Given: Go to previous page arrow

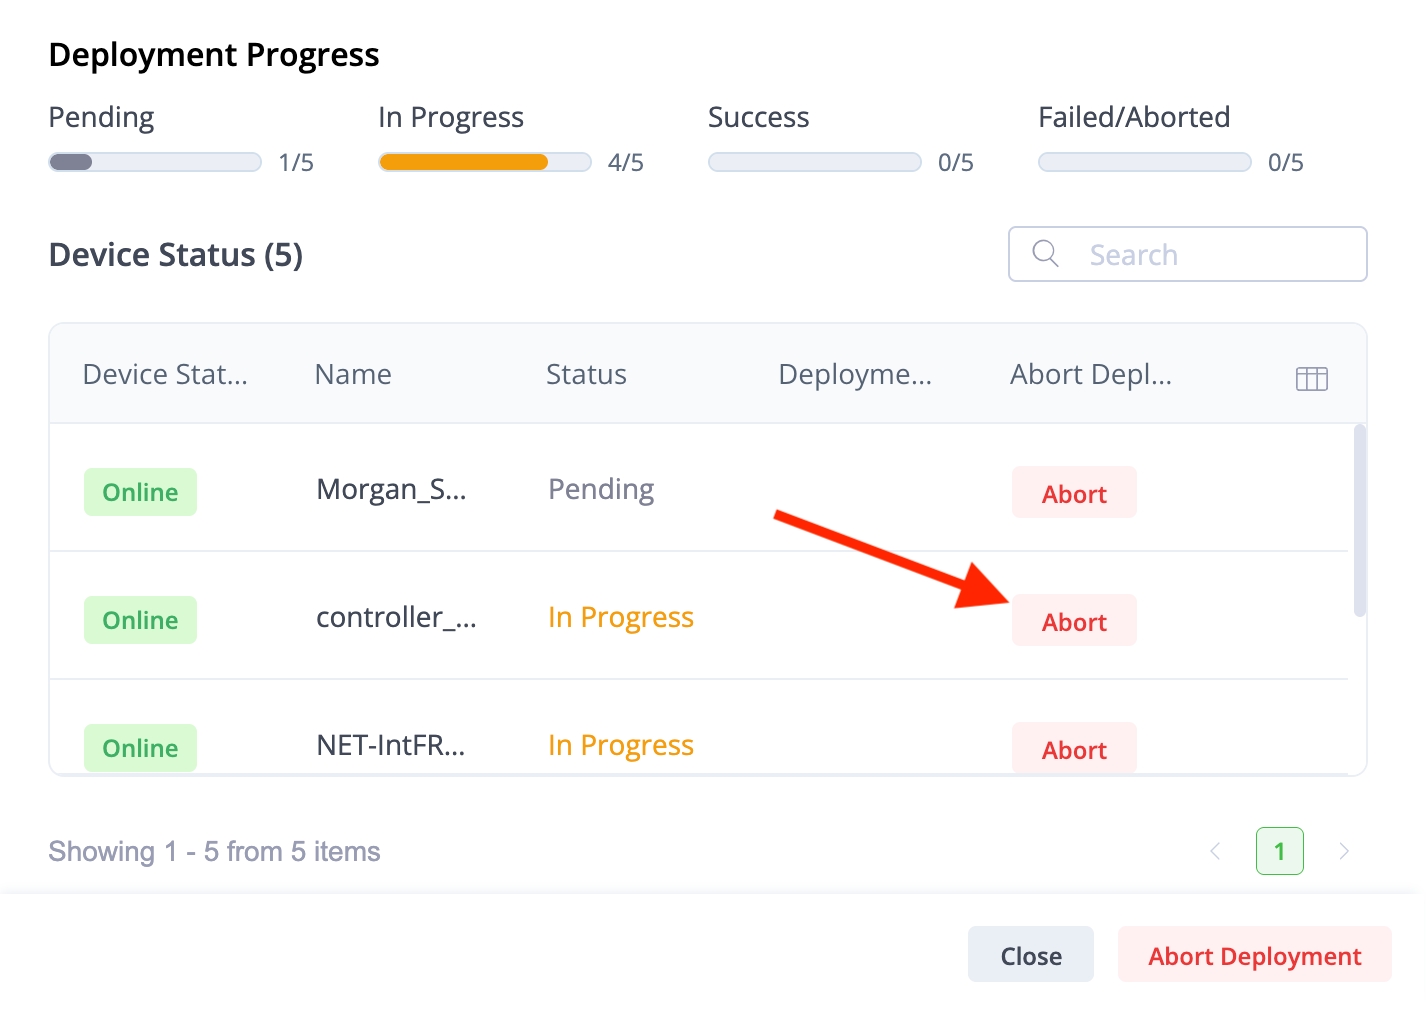Looking at the screenshot, I should tap(1215, 851).
